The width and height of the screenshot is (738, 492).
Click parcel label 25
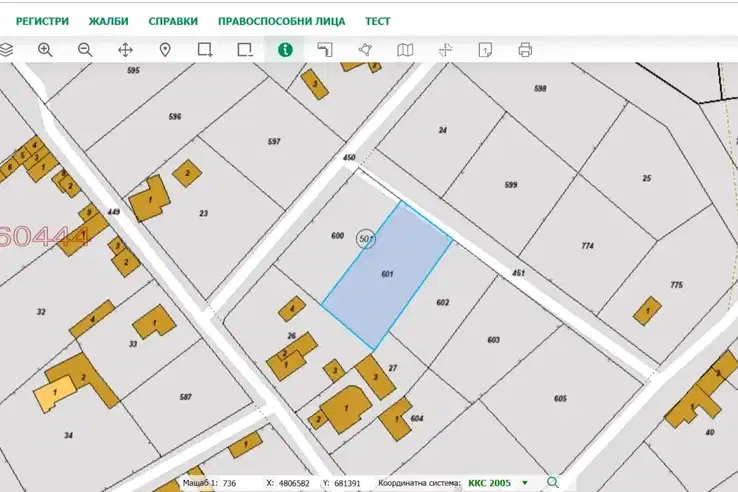(x=647, y=178)
